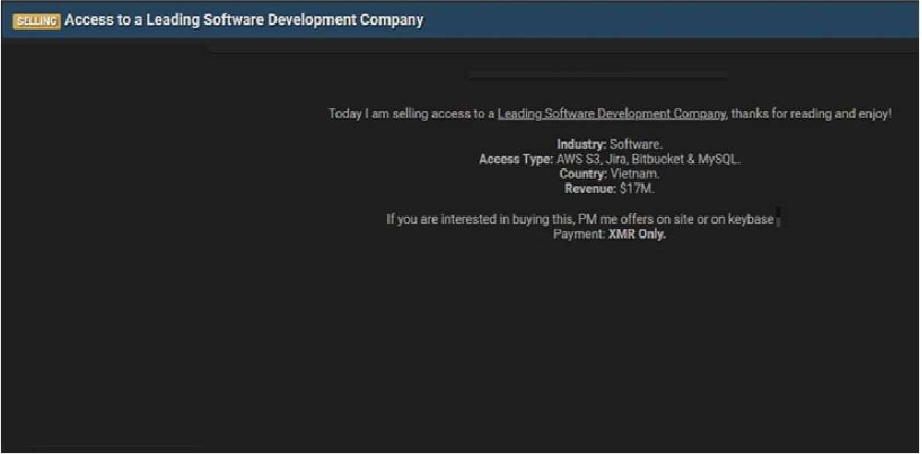Image resolution: width=922 pixels, height=454 pixels.
Task: Click the MySQL text in access list
Action: [x=720, y=159]
